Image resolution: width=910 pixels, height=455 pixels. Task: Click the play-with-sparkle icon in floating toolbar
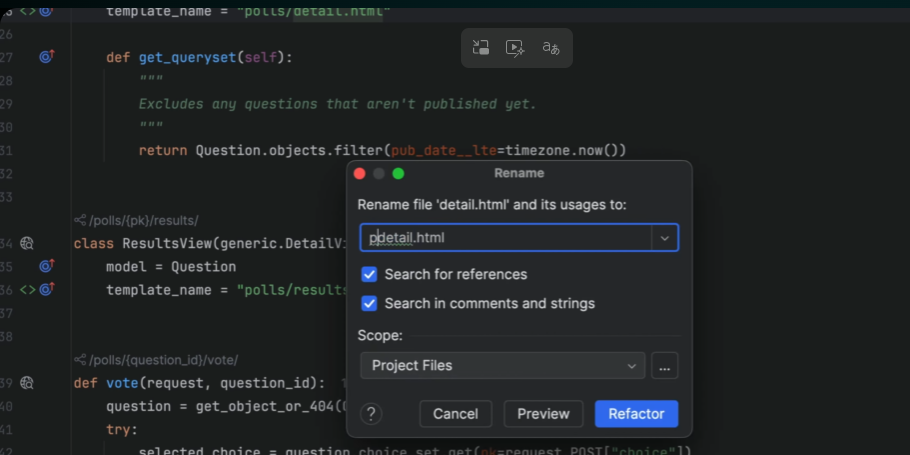point(515,48)
